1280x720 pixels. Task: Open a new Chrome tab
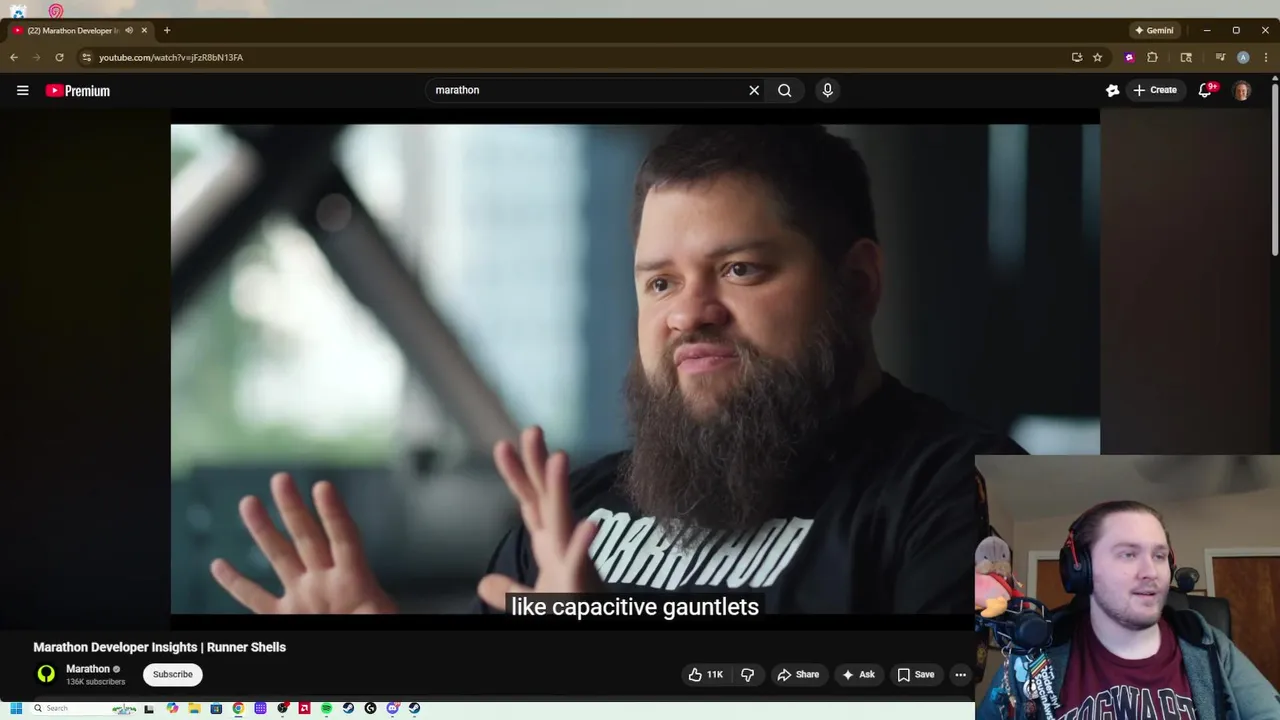point(167,30)
